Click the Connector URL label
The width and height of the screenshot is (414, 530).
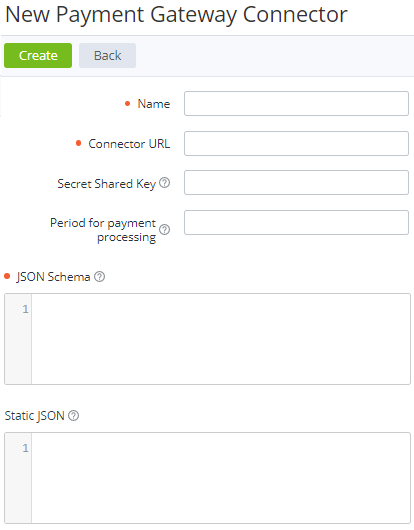(129, 144)
